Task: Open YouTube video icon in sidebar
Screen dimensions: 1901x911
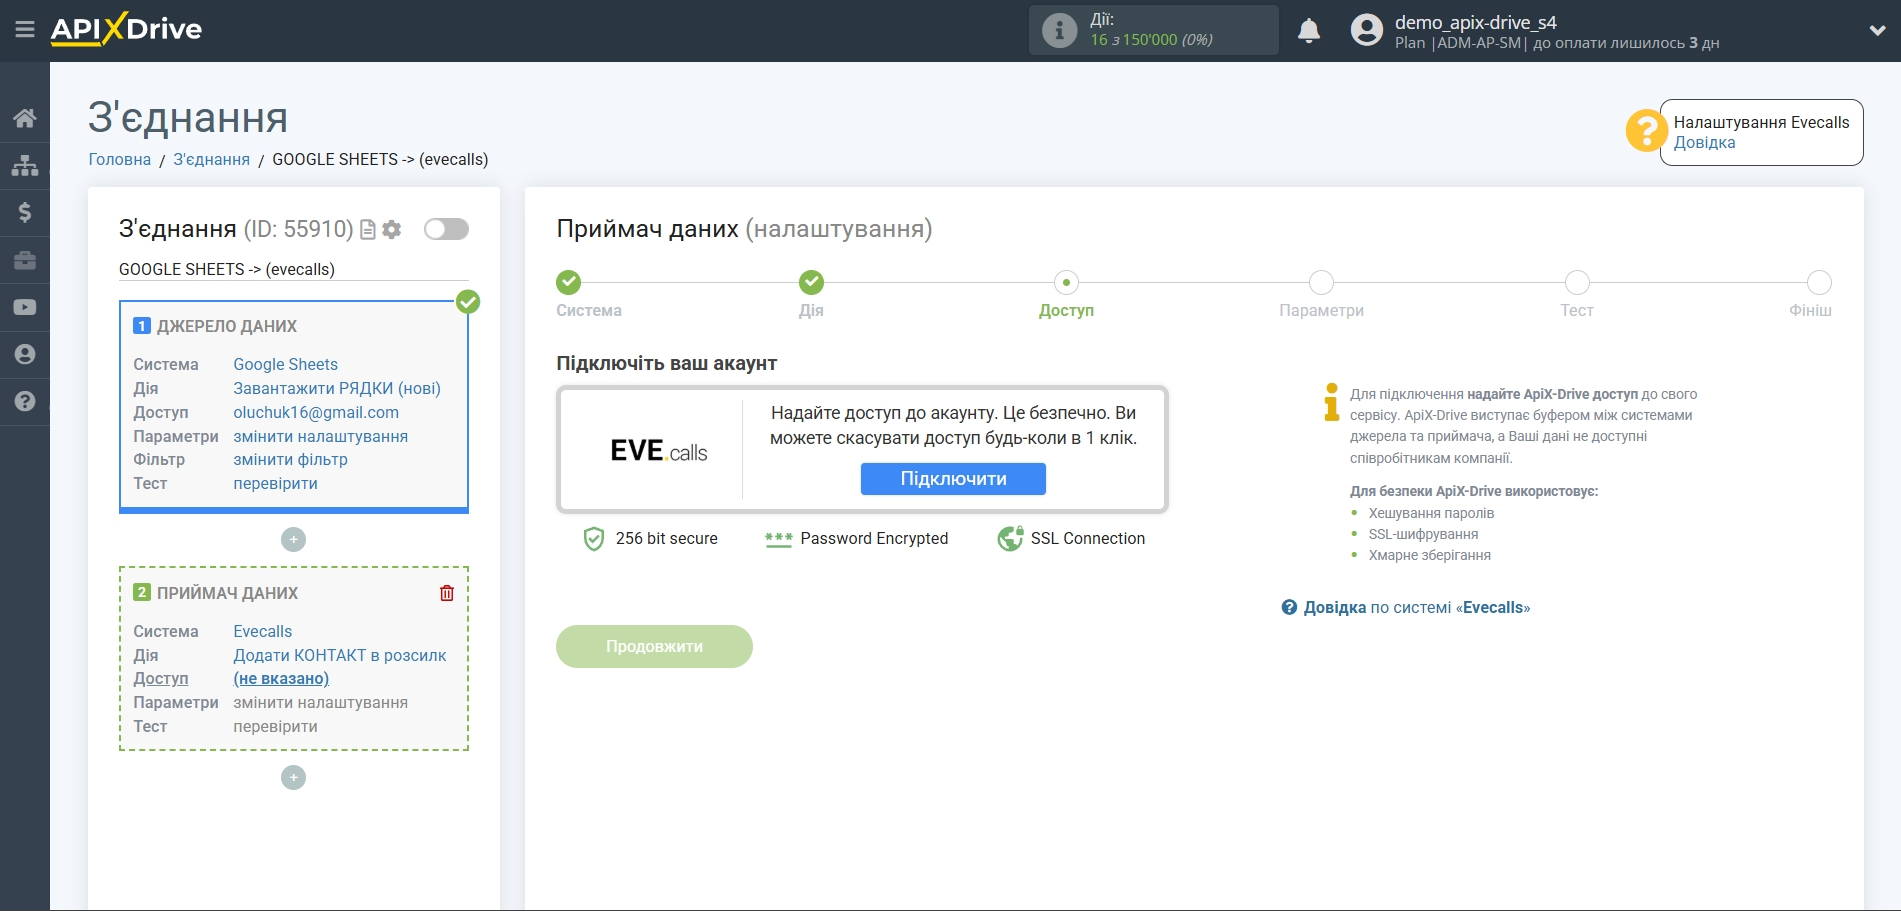Action: [x=25, y=307]
